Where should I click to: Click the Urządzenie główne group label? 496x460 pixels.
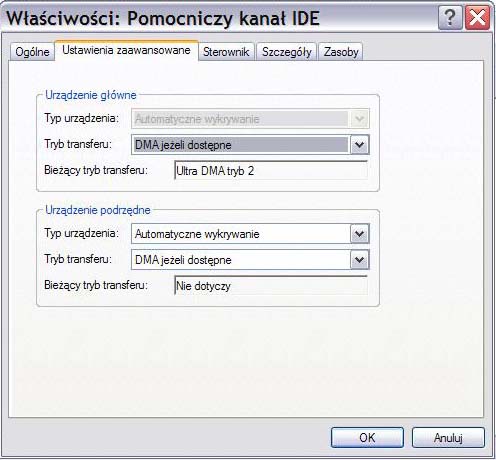pyautogui.click(x=91, y=95)
